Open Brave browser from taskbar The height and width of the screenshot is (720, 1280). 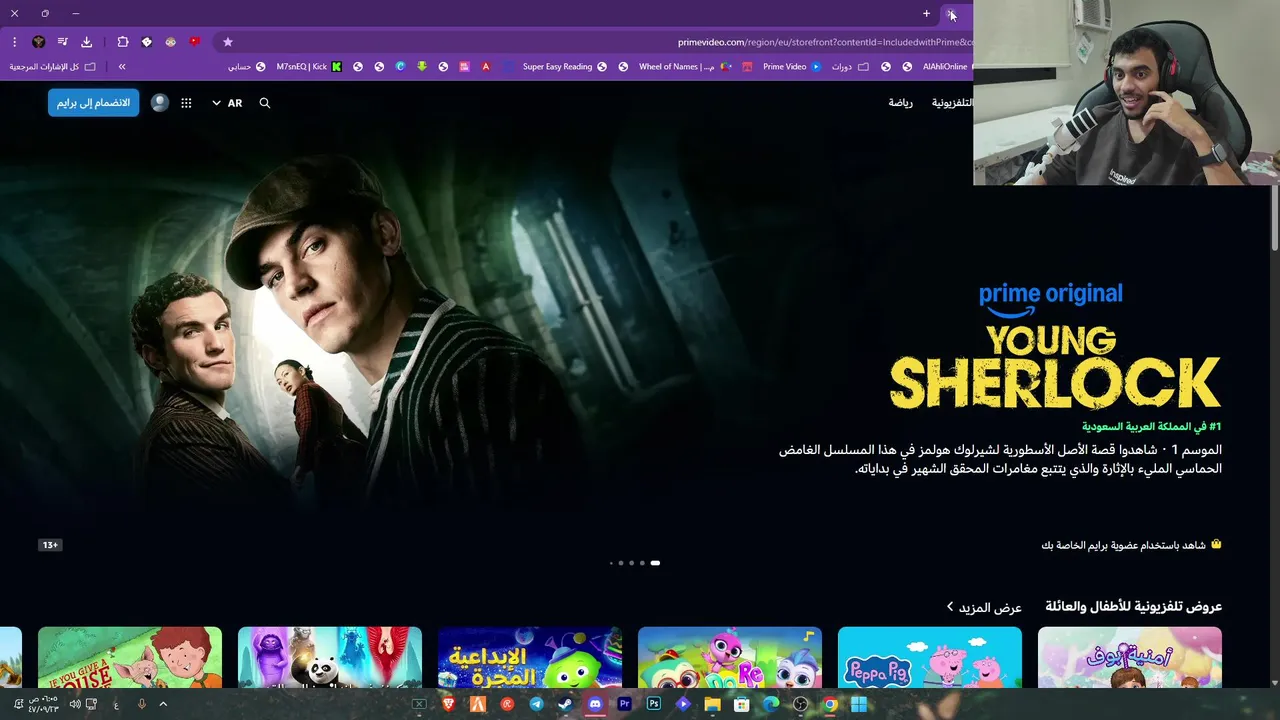[x=449, y=704]
